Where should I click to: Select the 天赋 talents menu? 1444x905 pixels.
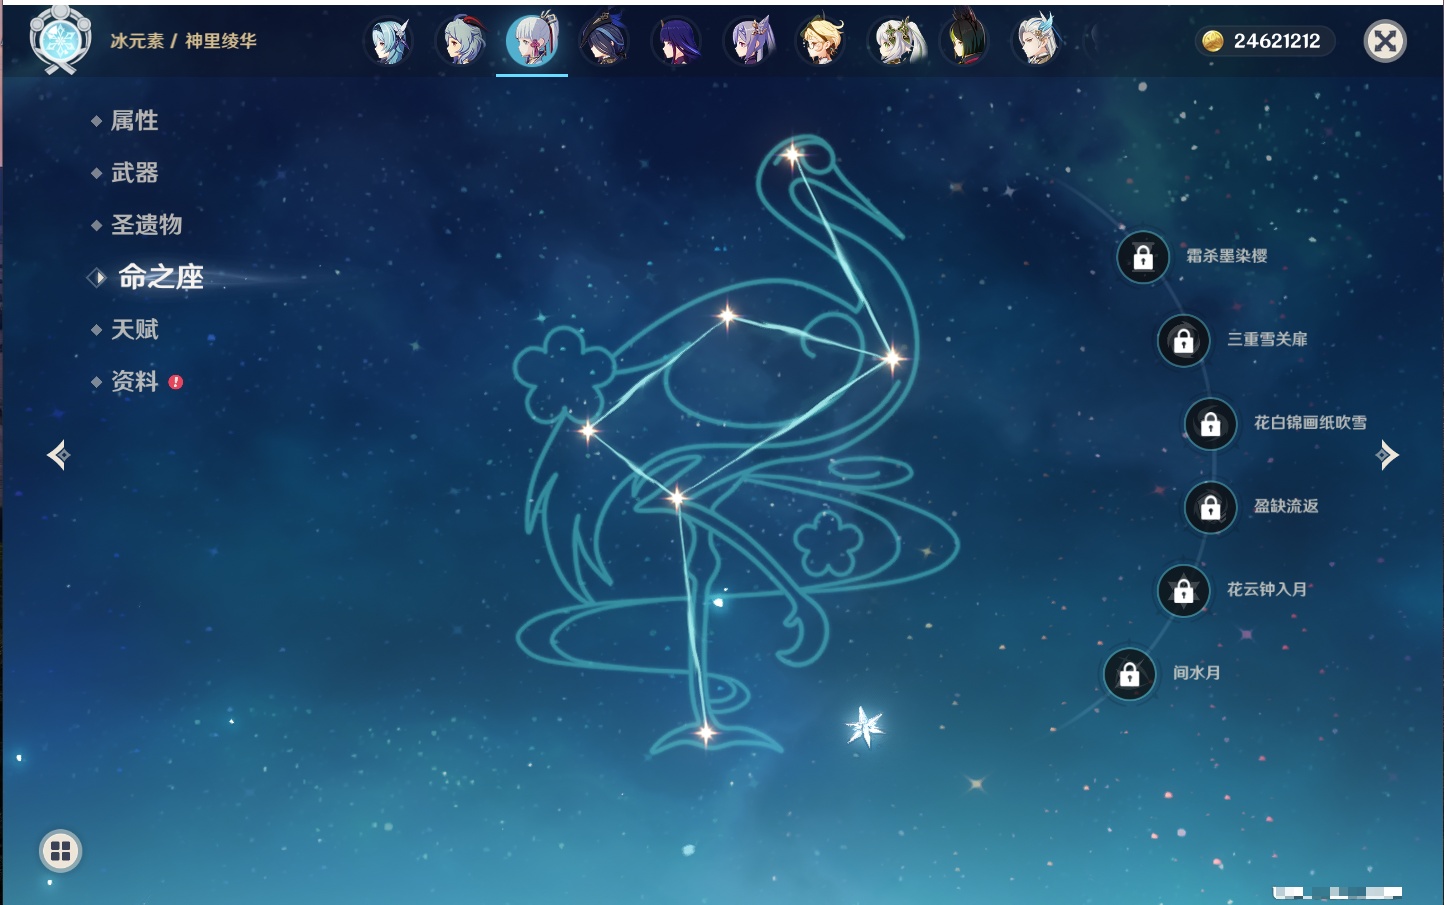point(134,329)
